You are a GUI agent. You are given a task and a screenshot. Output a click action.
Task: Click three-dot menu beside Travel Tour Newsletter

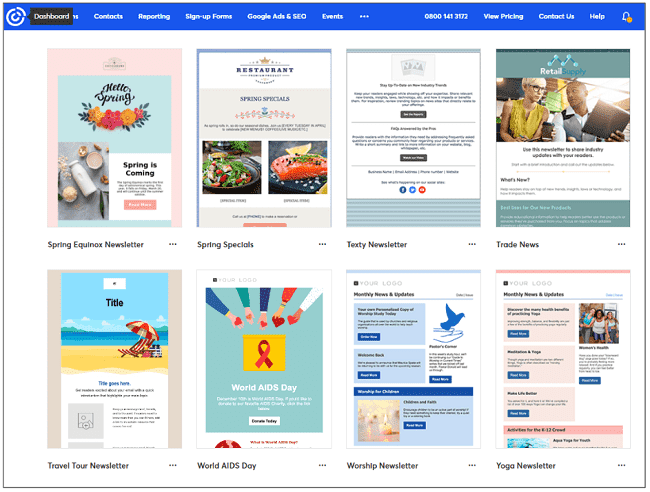(173, 465)
